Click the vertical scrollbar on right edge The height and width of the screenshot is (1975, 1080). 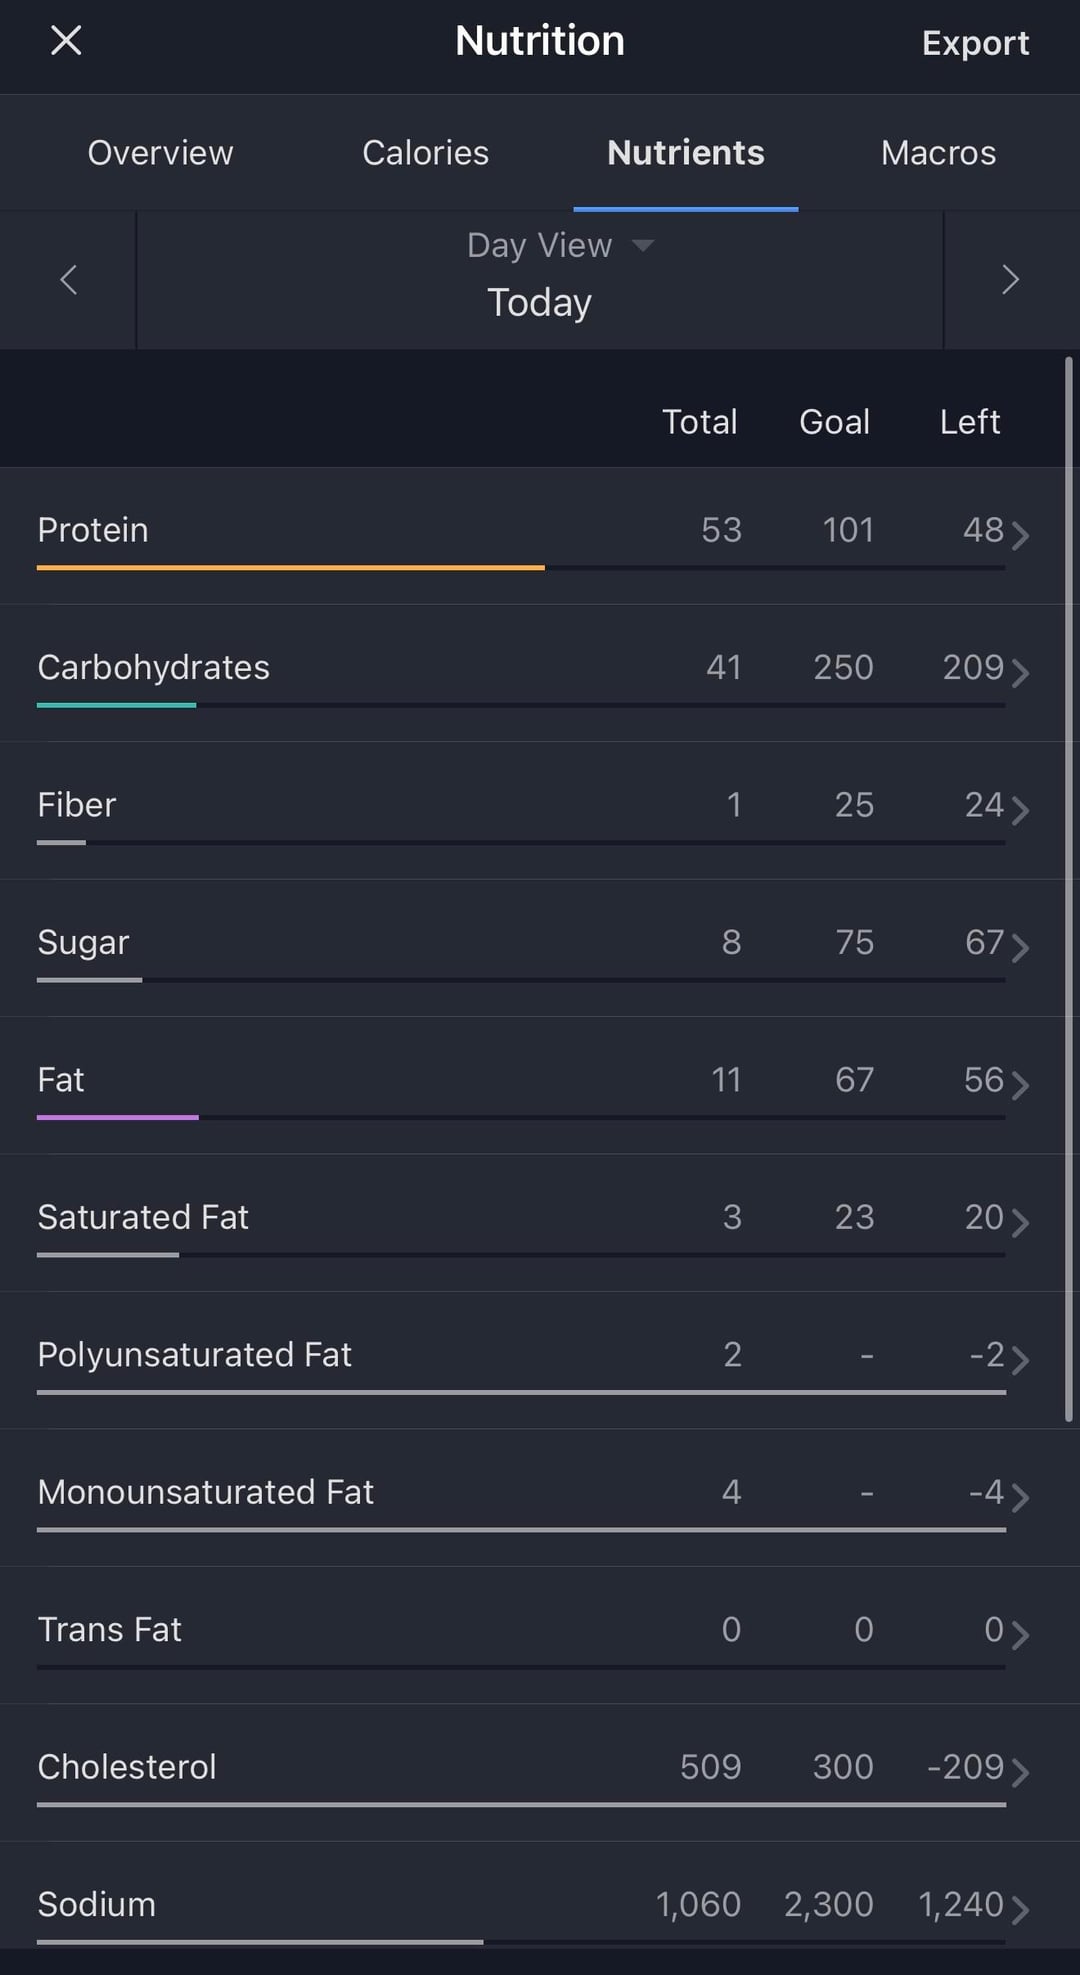1068,888
